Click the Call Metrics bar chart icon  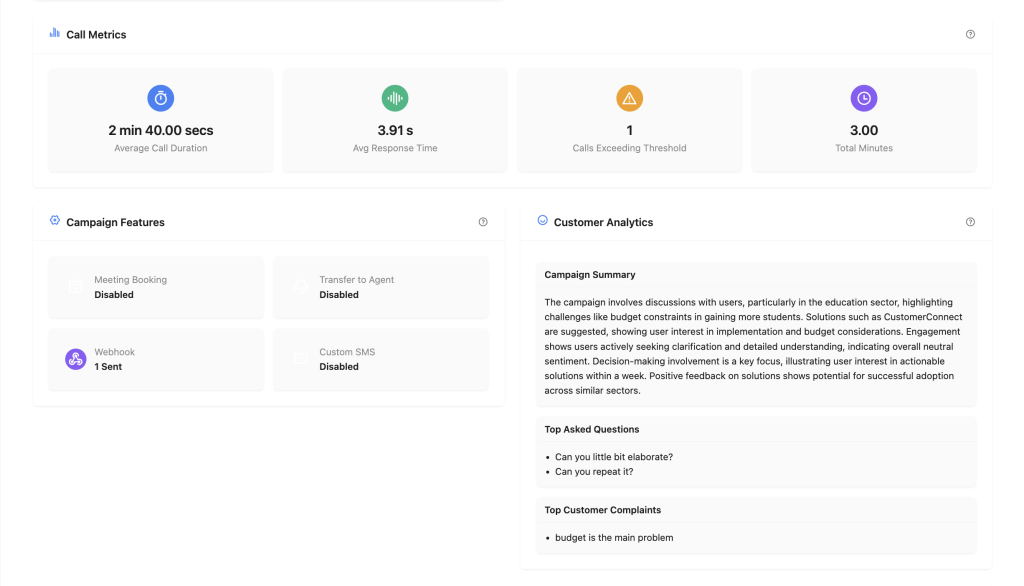(x=54, y=33)
